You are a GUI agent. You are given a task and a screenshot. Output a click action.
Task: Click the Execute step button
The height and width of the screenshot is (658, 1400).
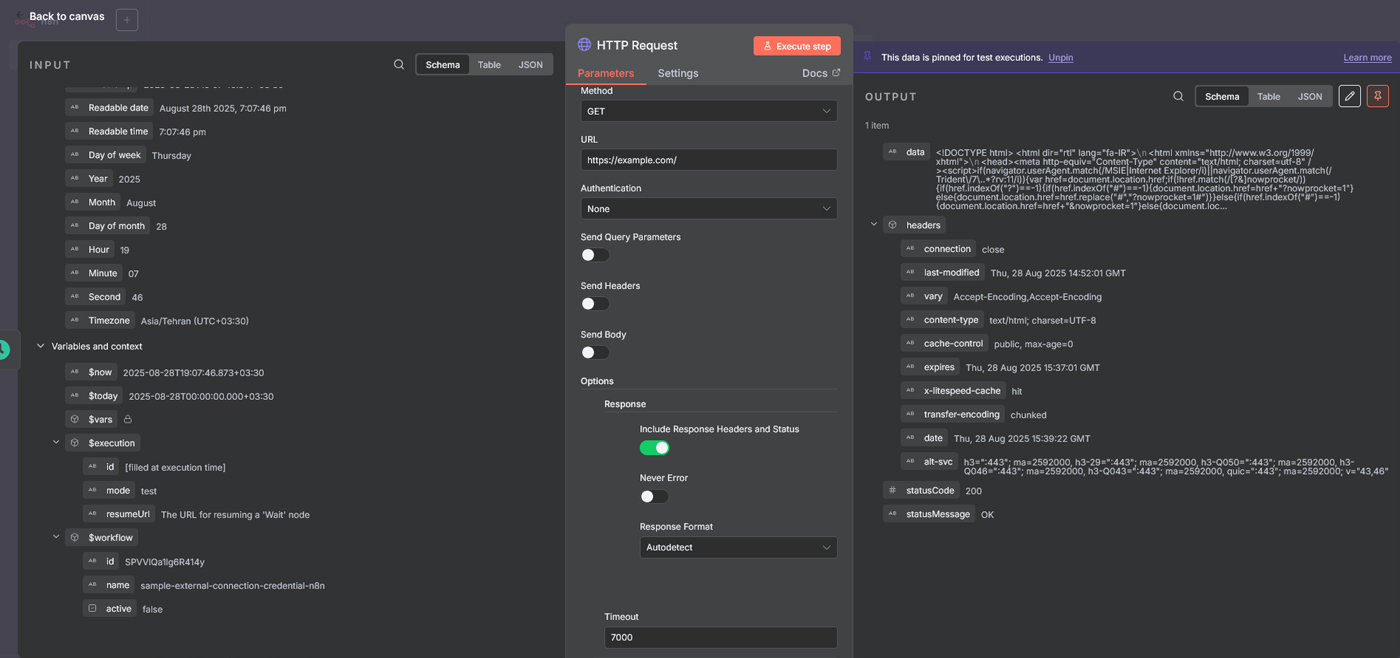pyautogui.click(x=796, y=46)
